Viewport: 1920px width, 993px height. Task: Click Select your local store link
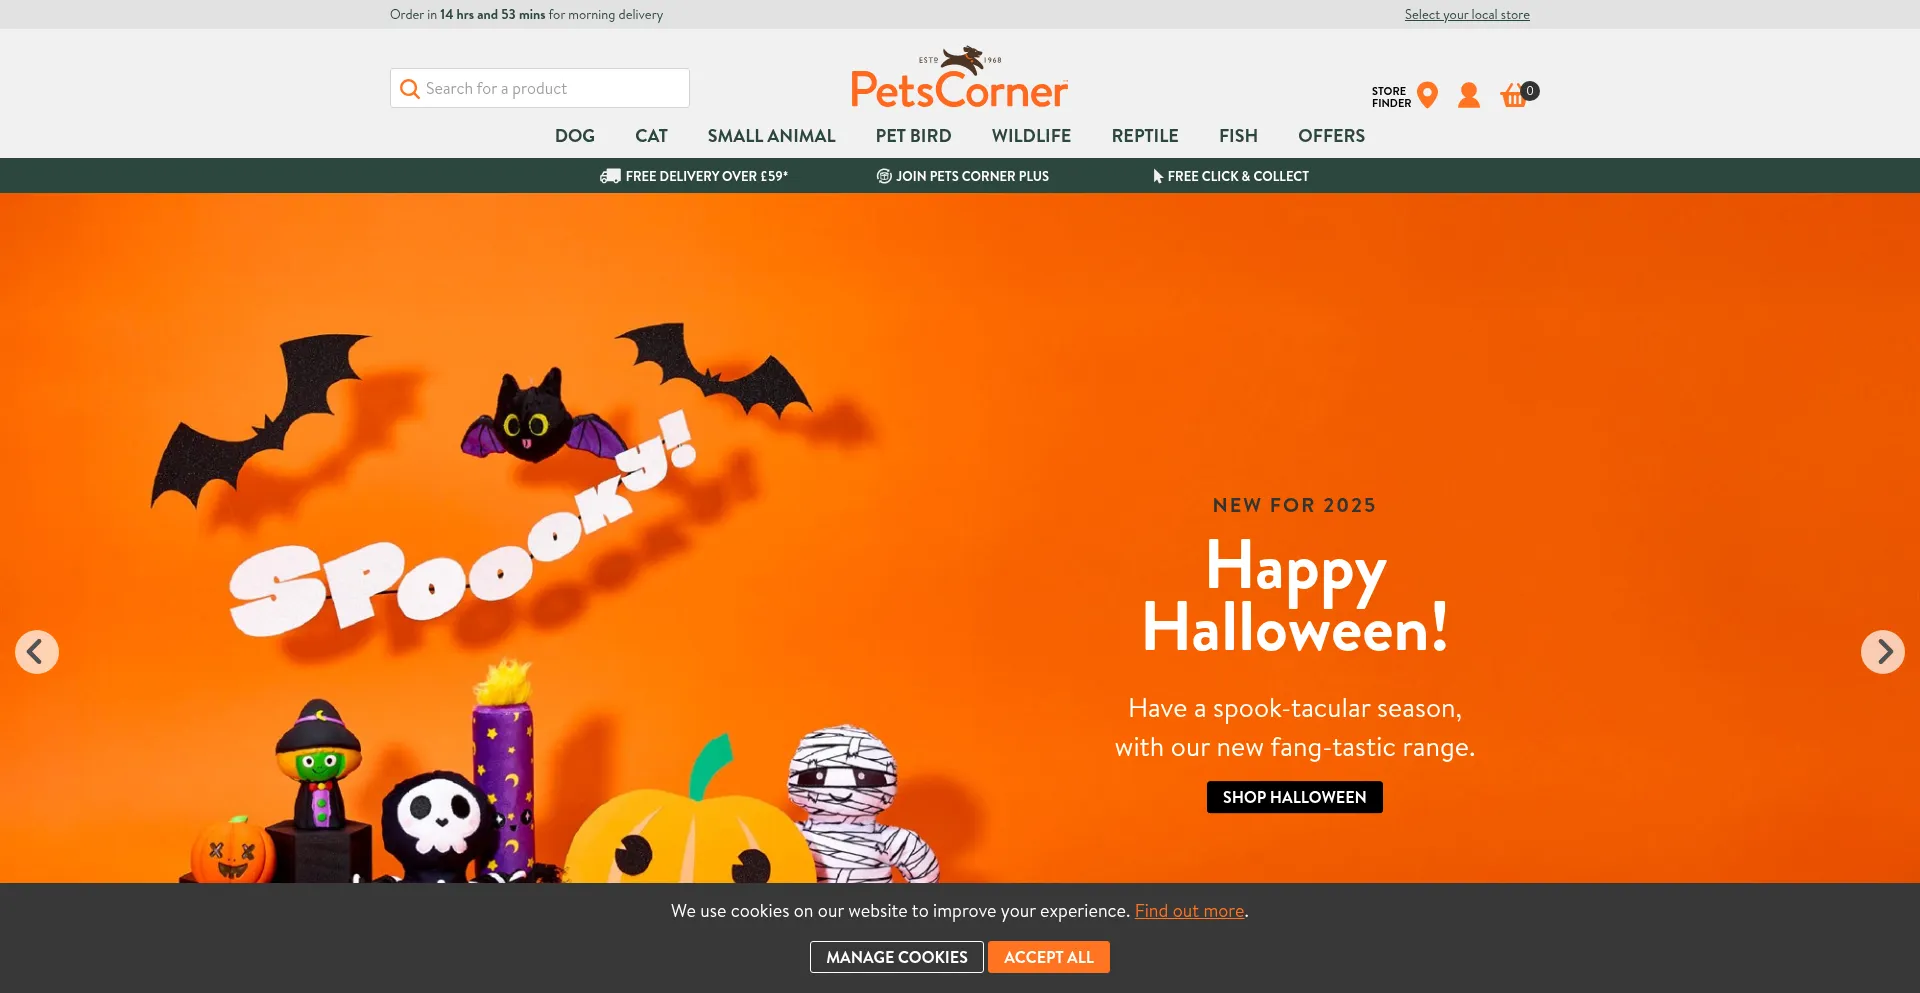1467,14
